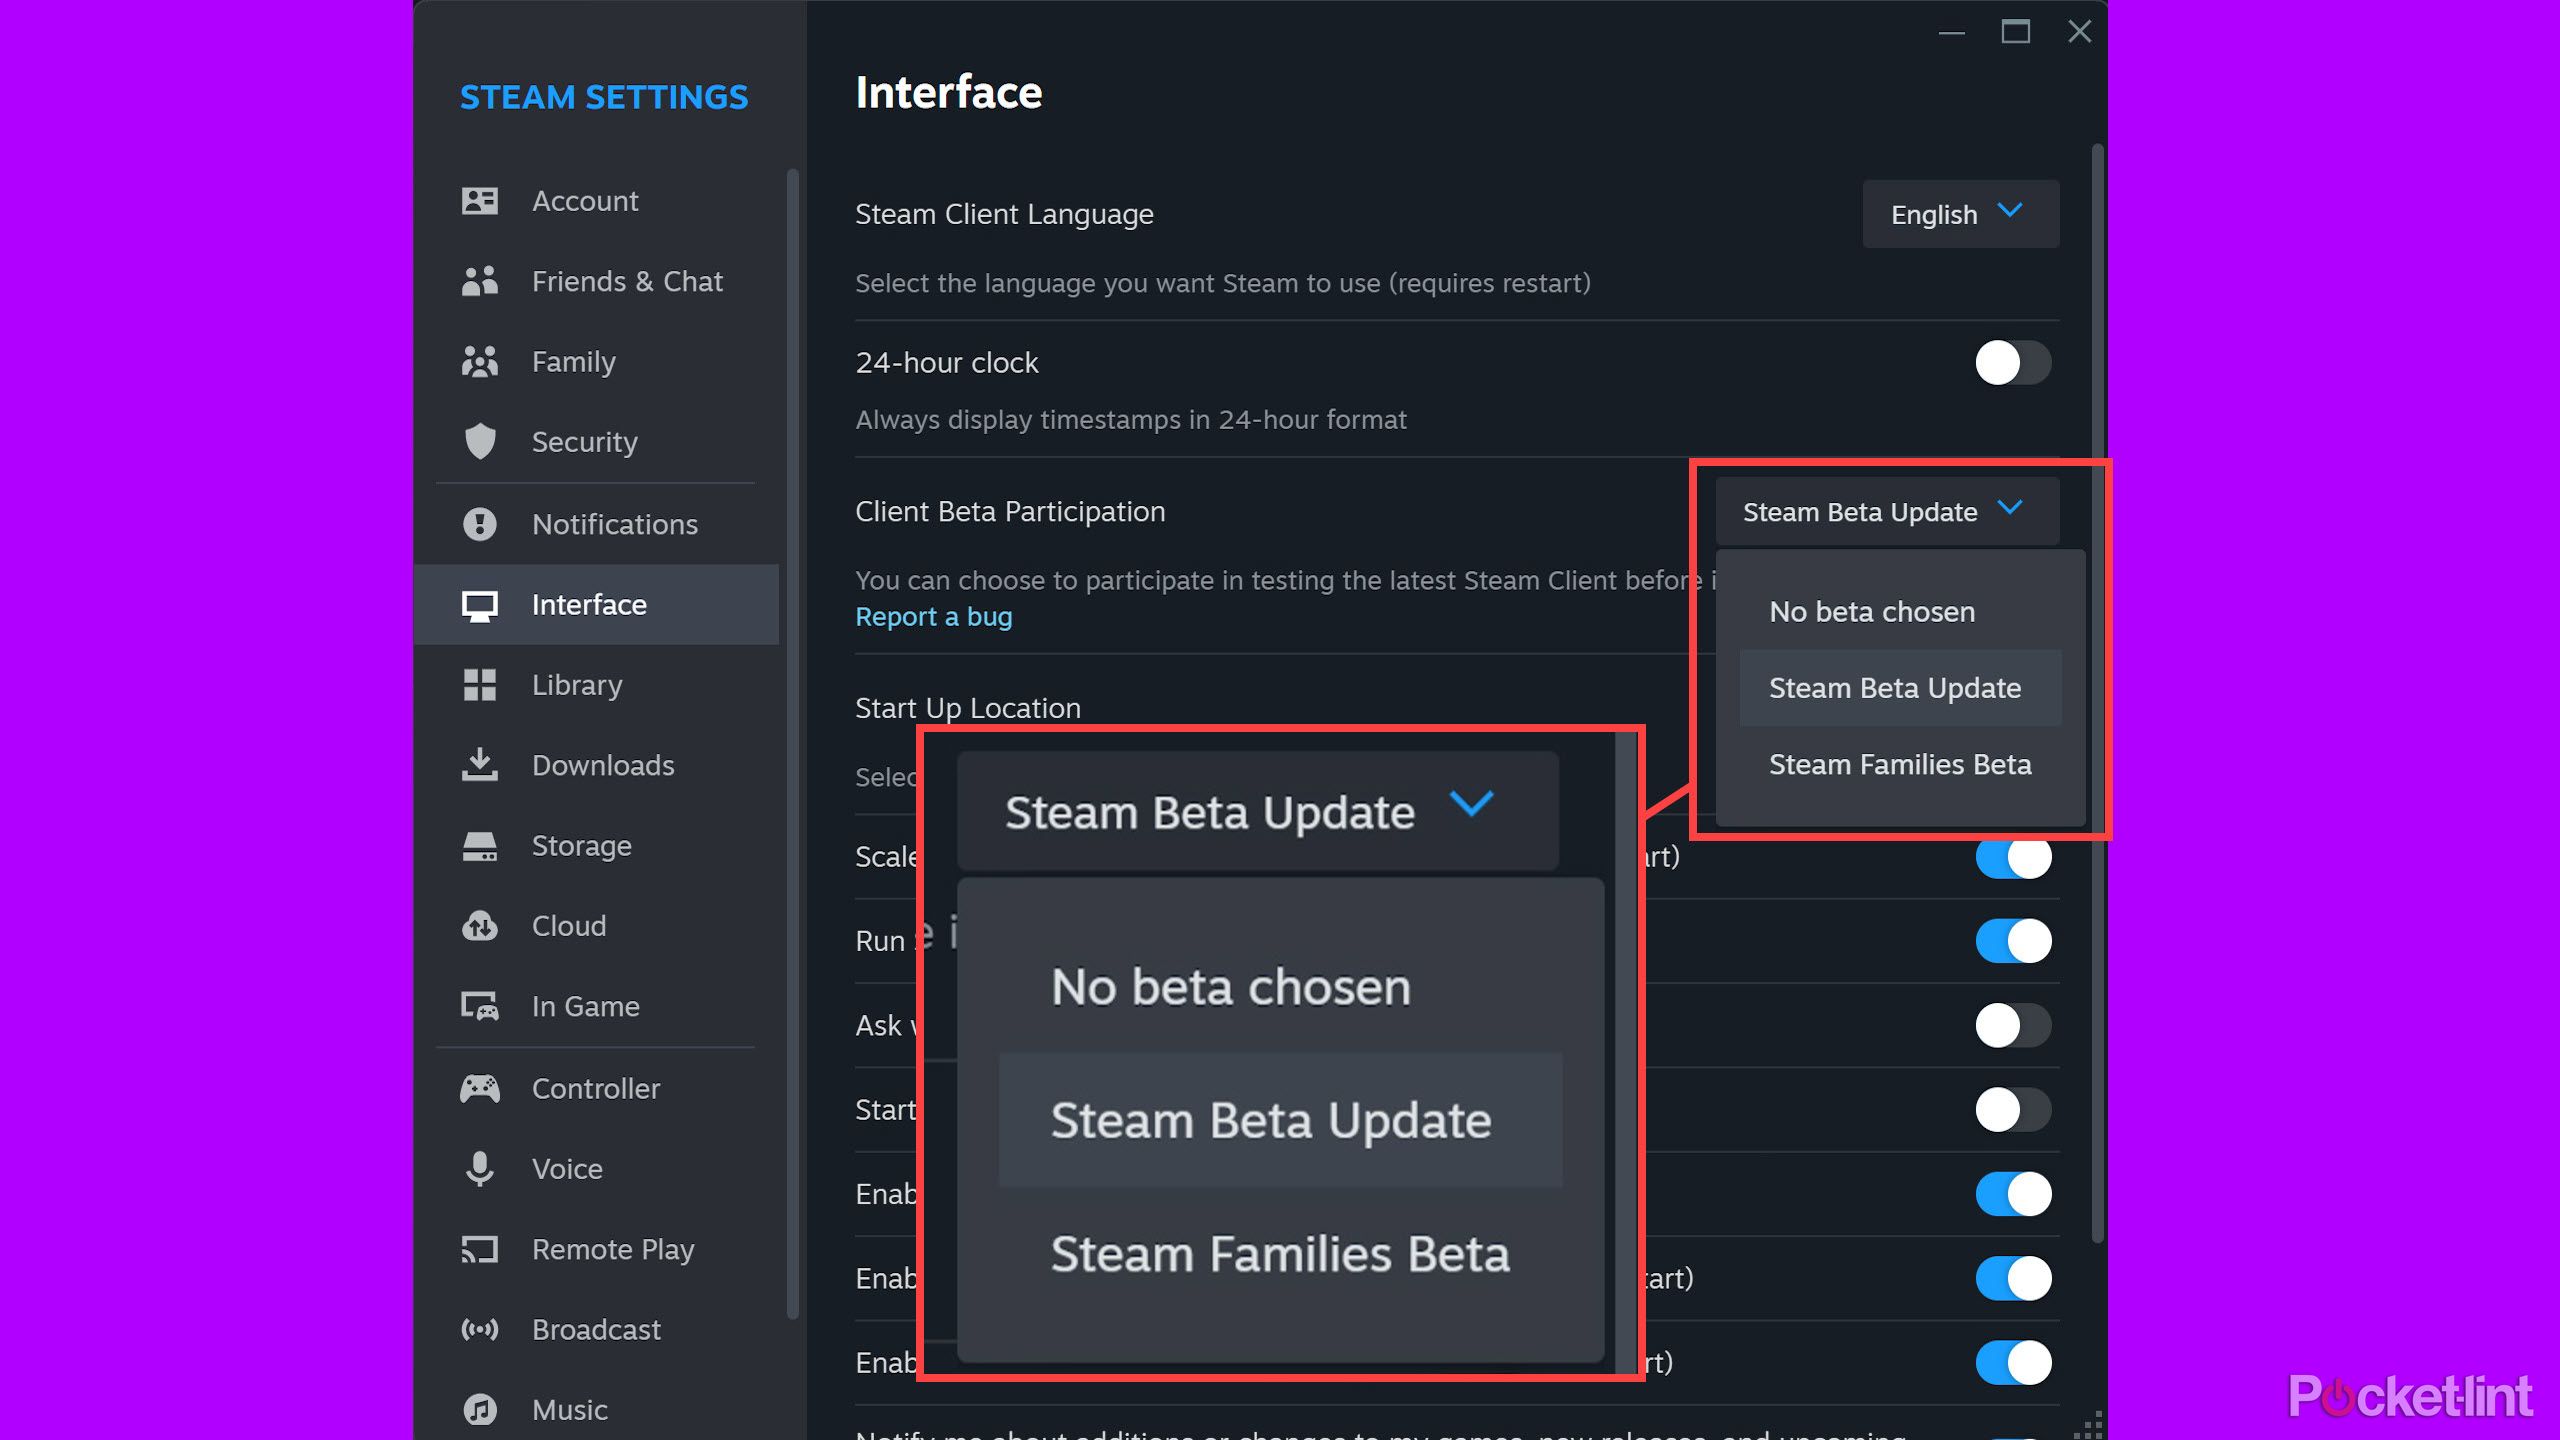Click the Interface menu item

pos(589,603)
